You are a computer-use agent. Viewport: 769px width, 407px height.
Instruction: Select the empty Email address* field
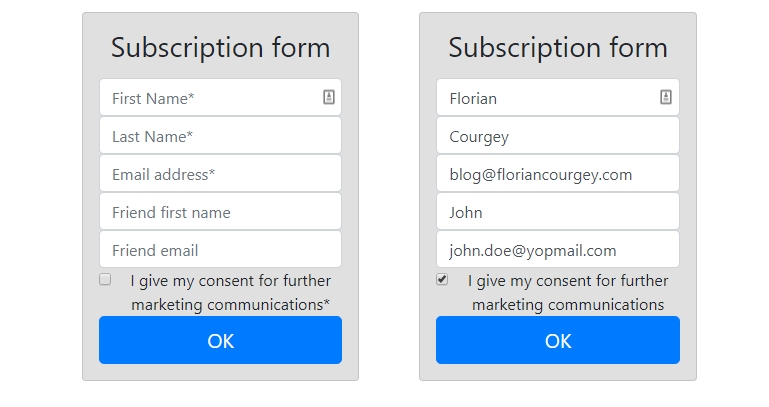pyautogui.click(x=220, y=174)
